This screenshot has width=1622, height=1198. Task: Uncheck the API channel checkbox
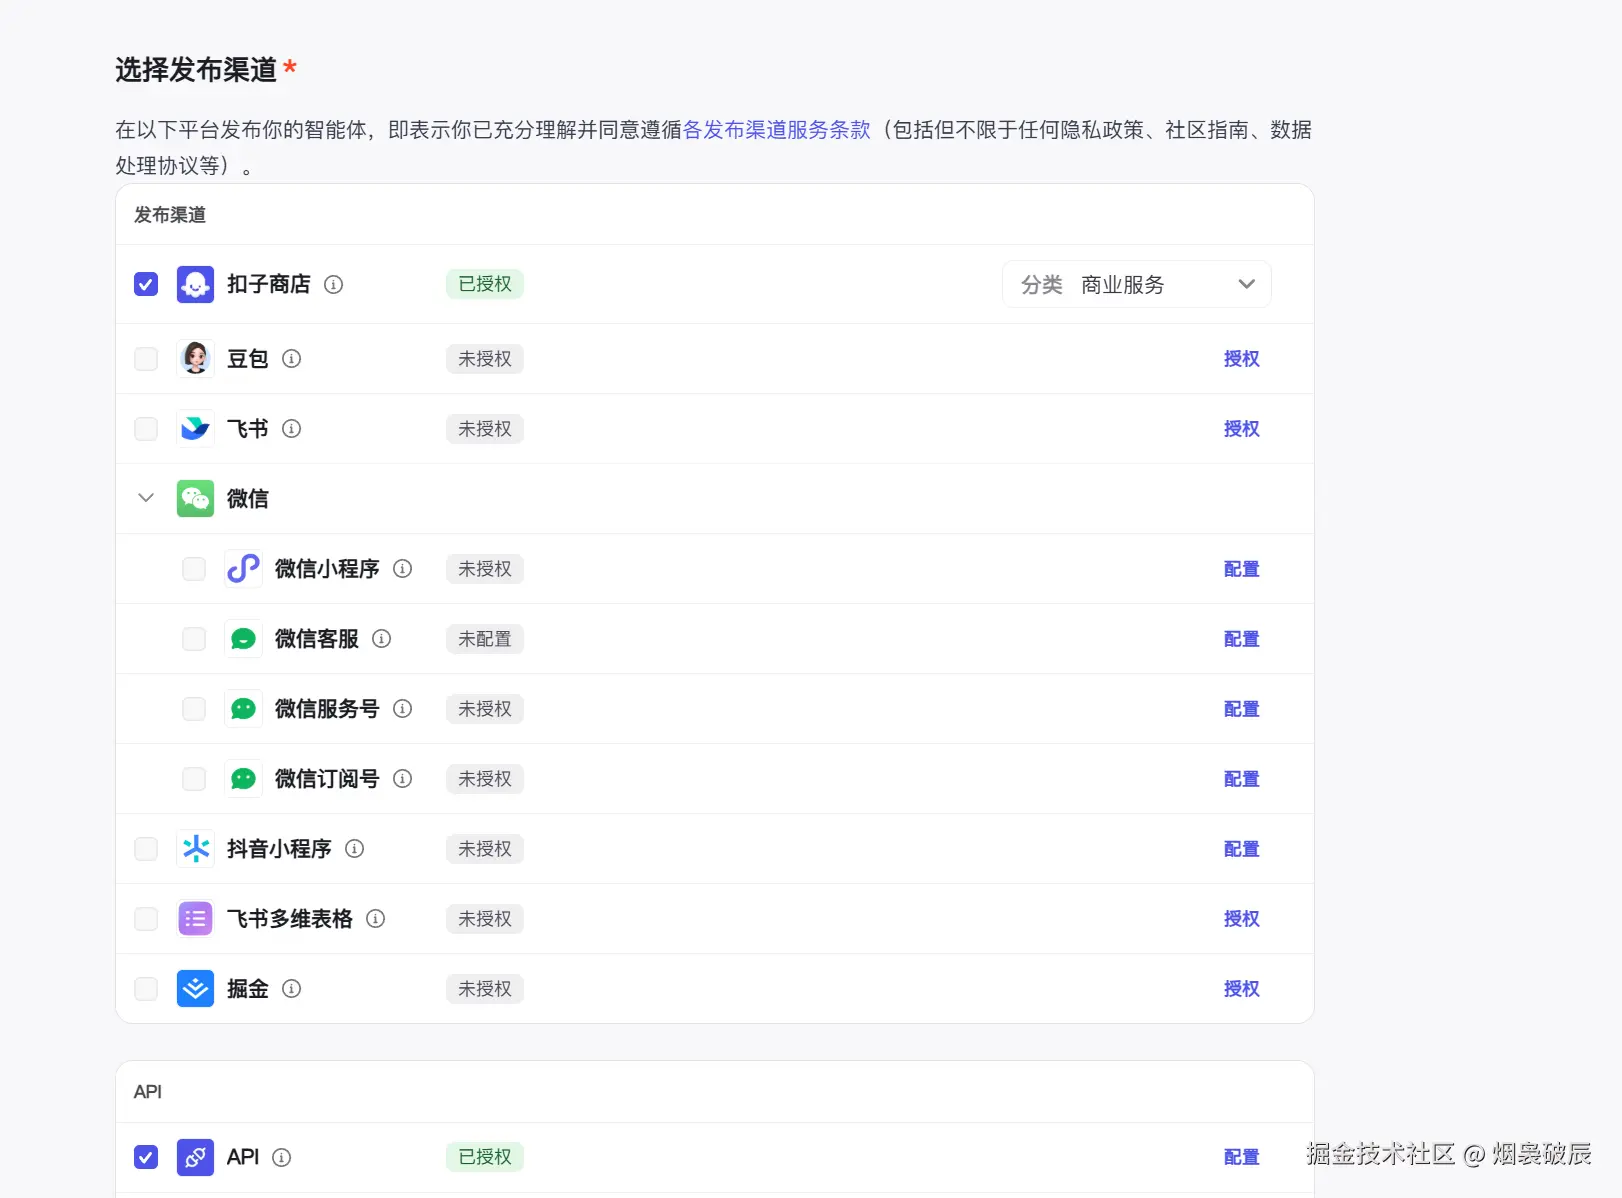click(146, 1157)
